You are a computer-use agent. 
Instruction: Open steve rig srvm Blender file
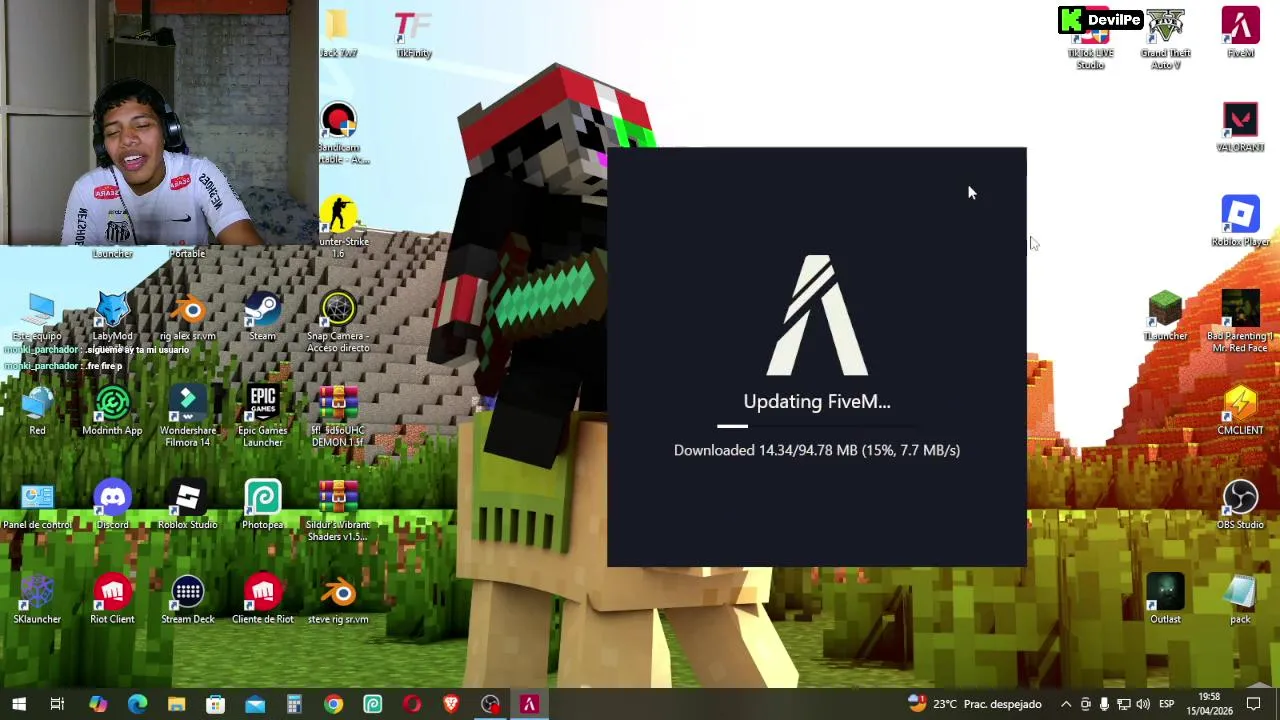pyautogui.click(x=338, y=600)
